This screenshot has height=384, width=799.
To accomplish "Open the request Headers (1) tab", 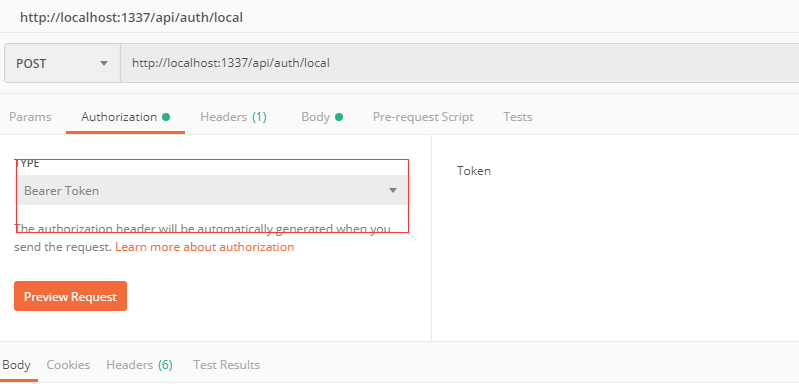I will tap(233, 117).
